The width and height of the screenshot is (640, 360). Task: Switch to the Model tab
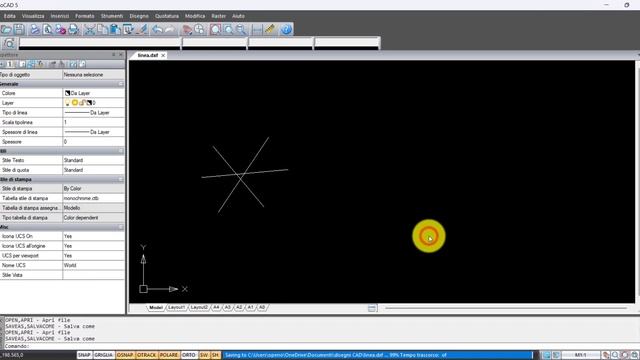(156, 307)
